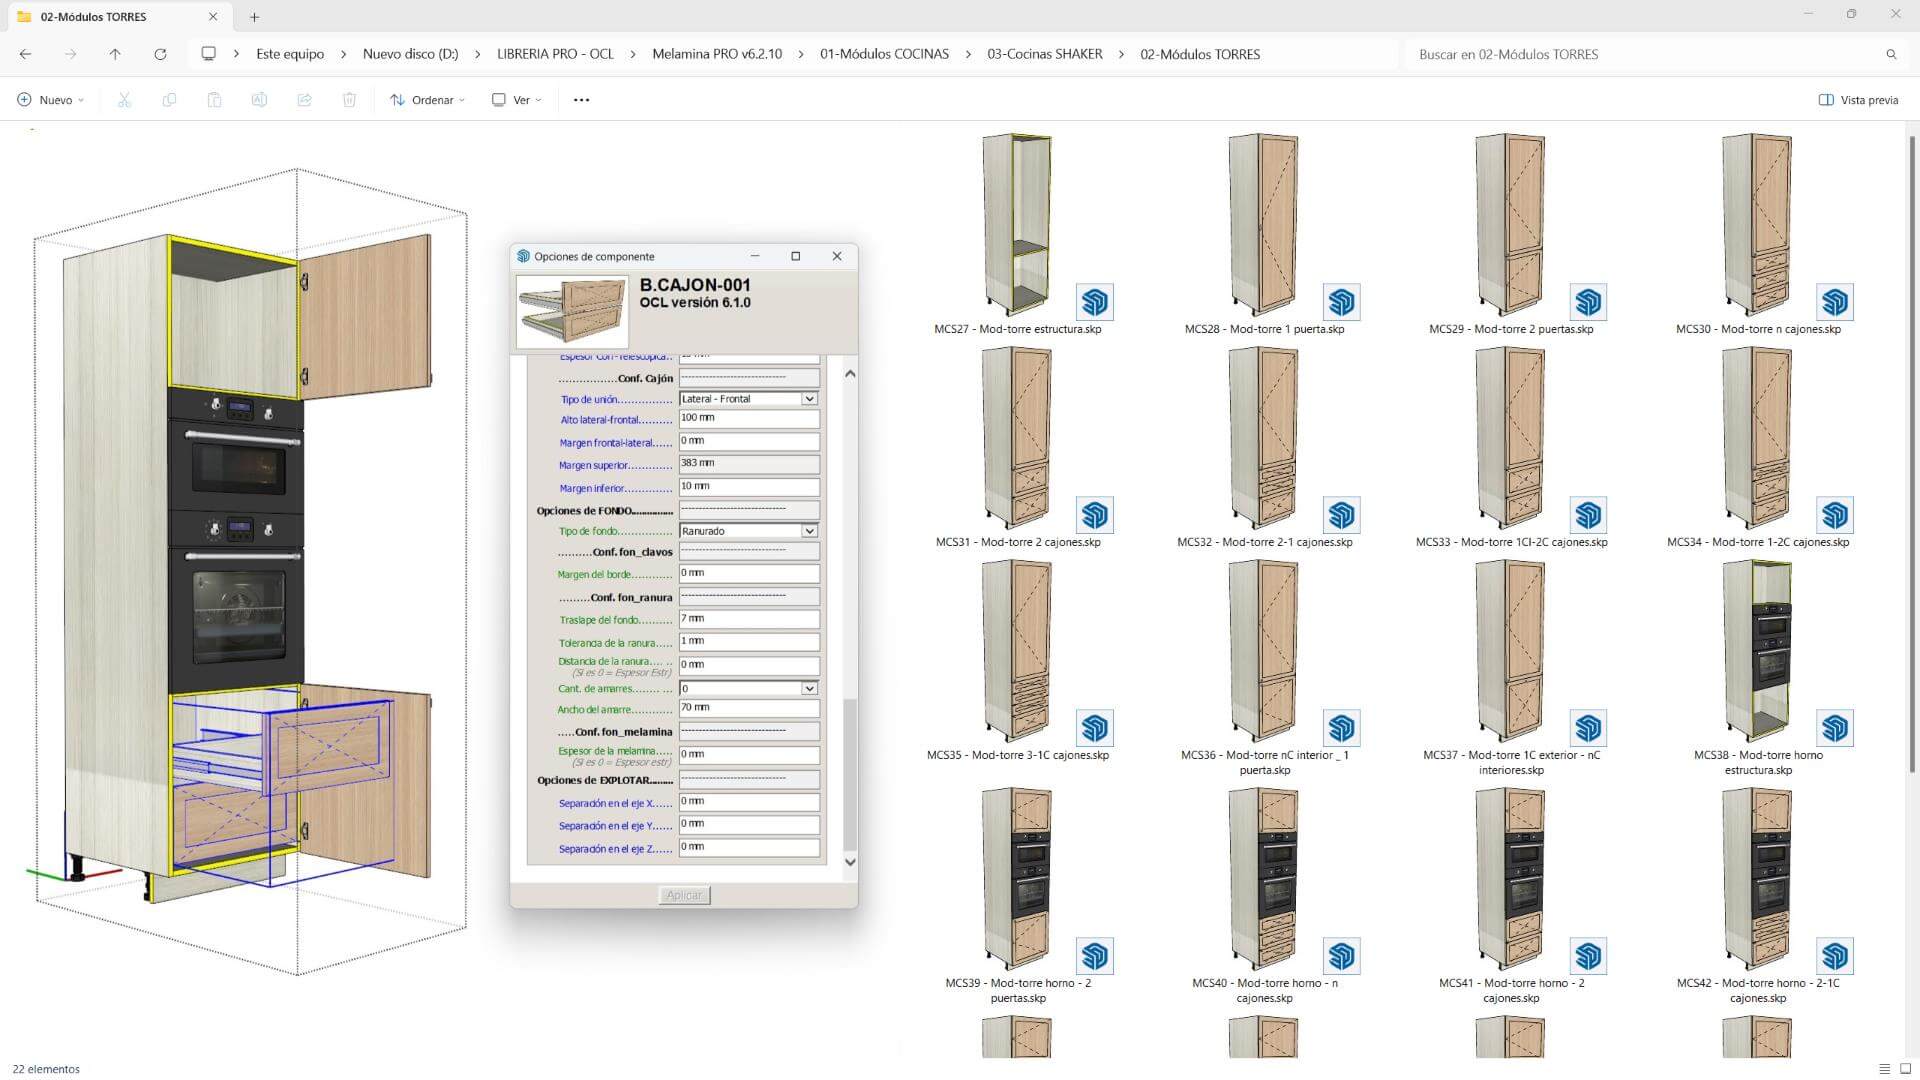Viewport: 1920px width, 1080px height.
Task: Click the file list vertical scrollbar
Action: [x=1911, y=455]
